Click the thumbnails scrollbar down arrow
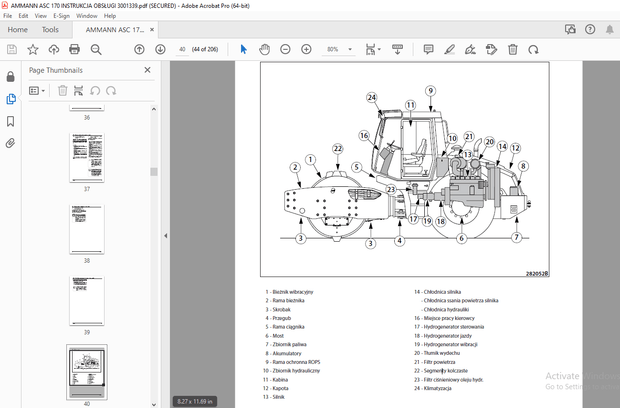This screenshot has height=408, width=620. click(154, 404)
